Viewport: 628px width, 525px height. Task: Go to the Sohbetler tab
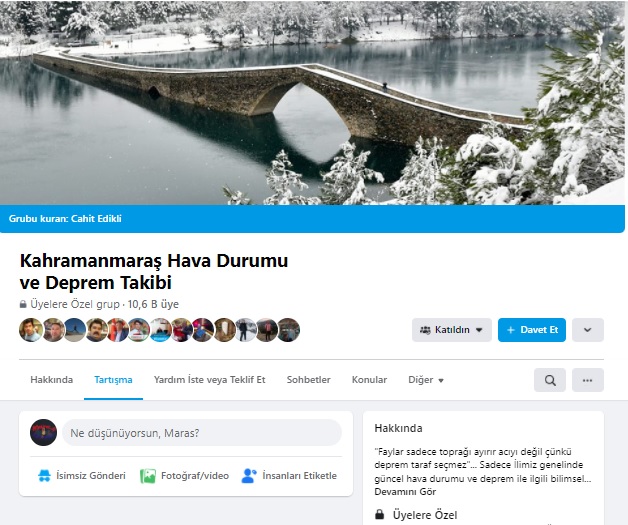coord(308,380)
